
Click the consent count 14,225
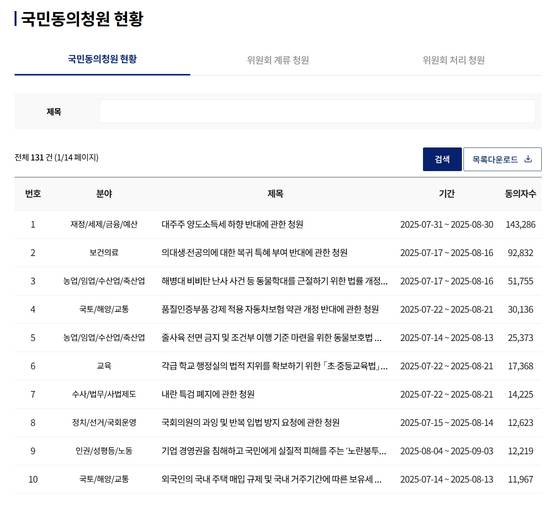click(520, 394)
